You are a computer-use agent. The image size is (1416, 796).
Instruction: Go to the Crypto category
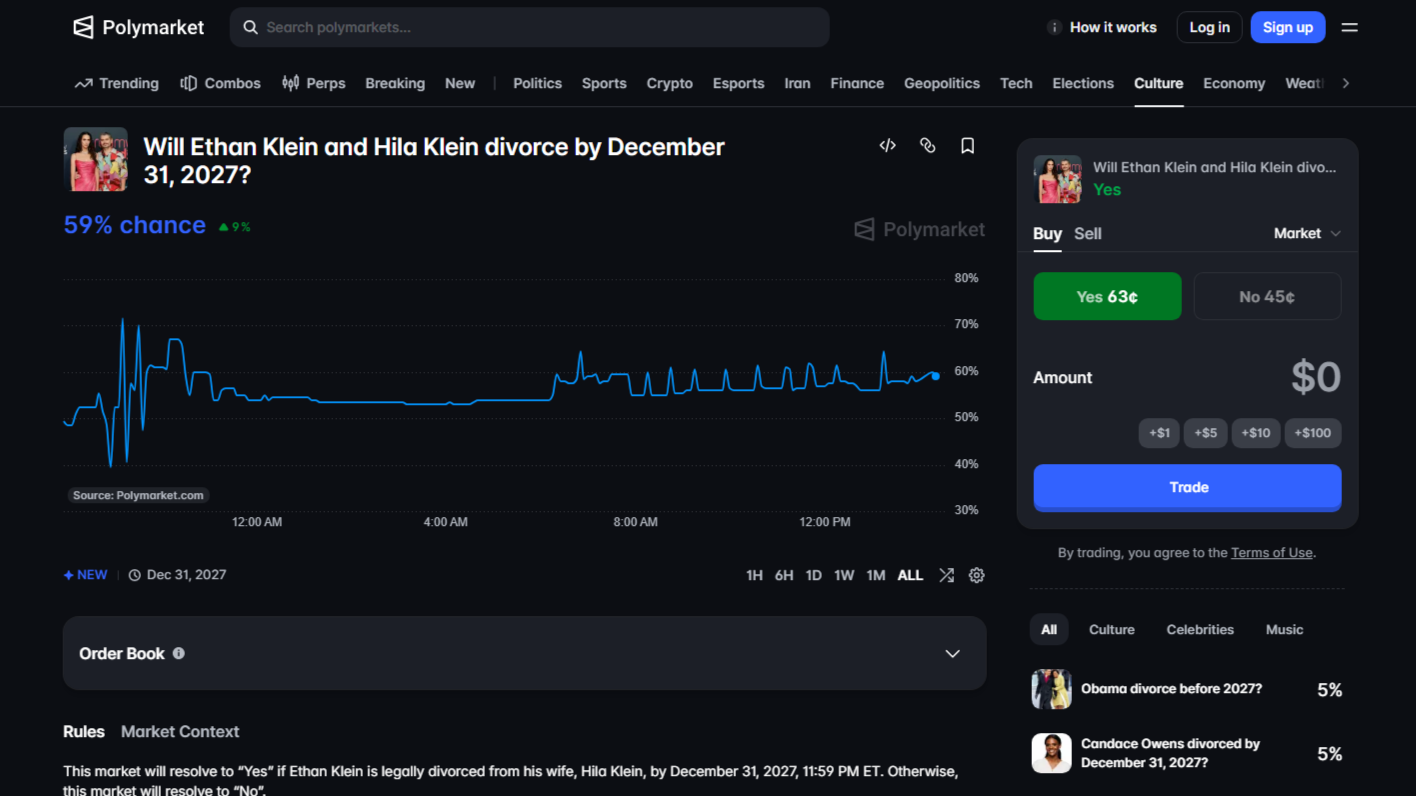pos(669,83)
